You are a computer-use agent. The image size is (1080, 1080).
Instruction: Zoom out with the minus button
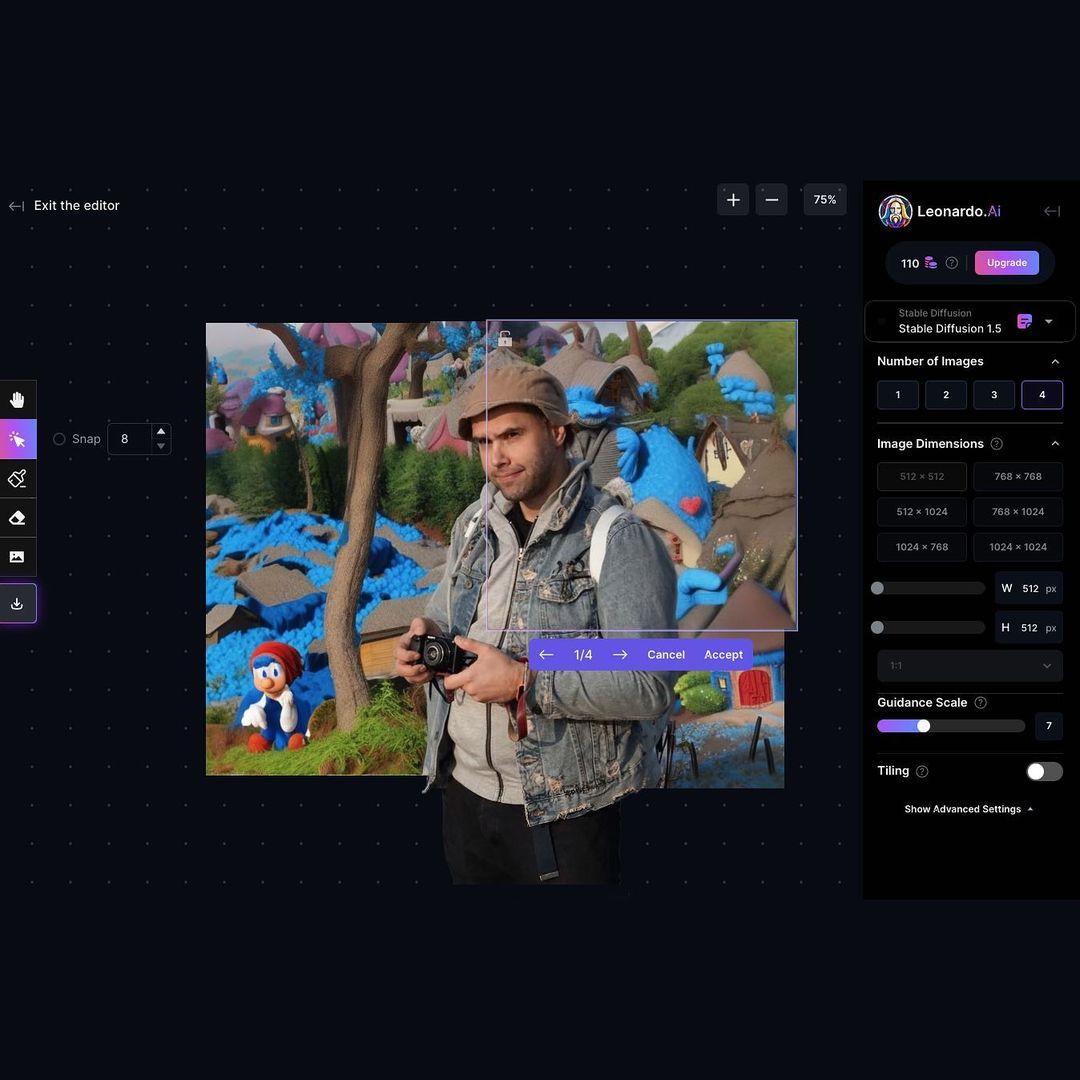(771, 200)
